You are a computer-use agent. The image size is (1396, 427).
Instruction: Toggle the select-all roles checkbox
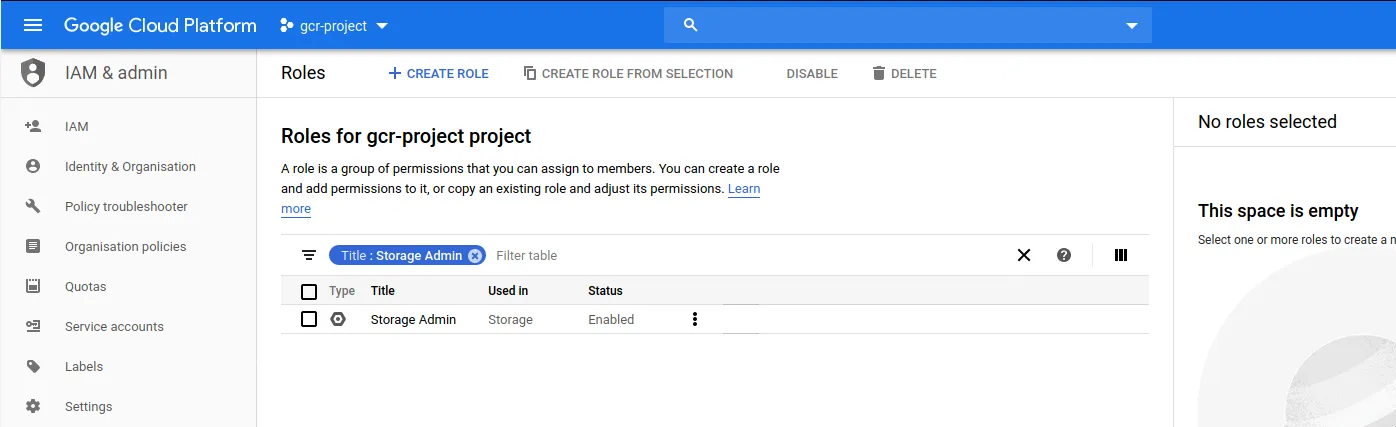coord(309,291)
